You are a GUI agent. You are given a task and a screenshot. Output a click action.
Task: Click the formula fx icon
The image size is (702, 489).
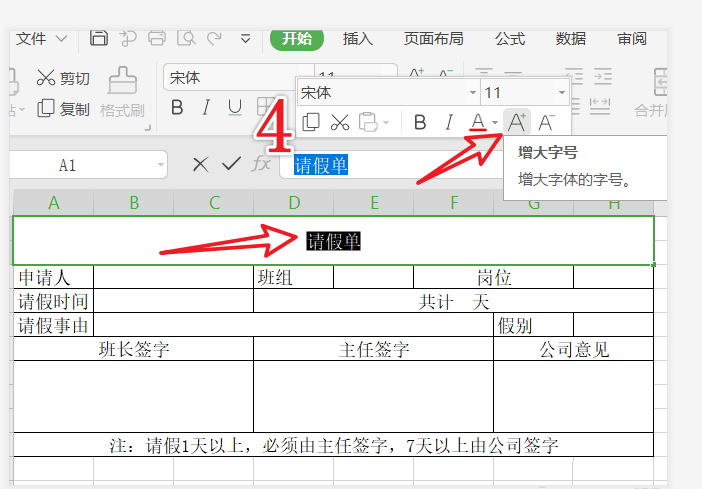[261, 164]
